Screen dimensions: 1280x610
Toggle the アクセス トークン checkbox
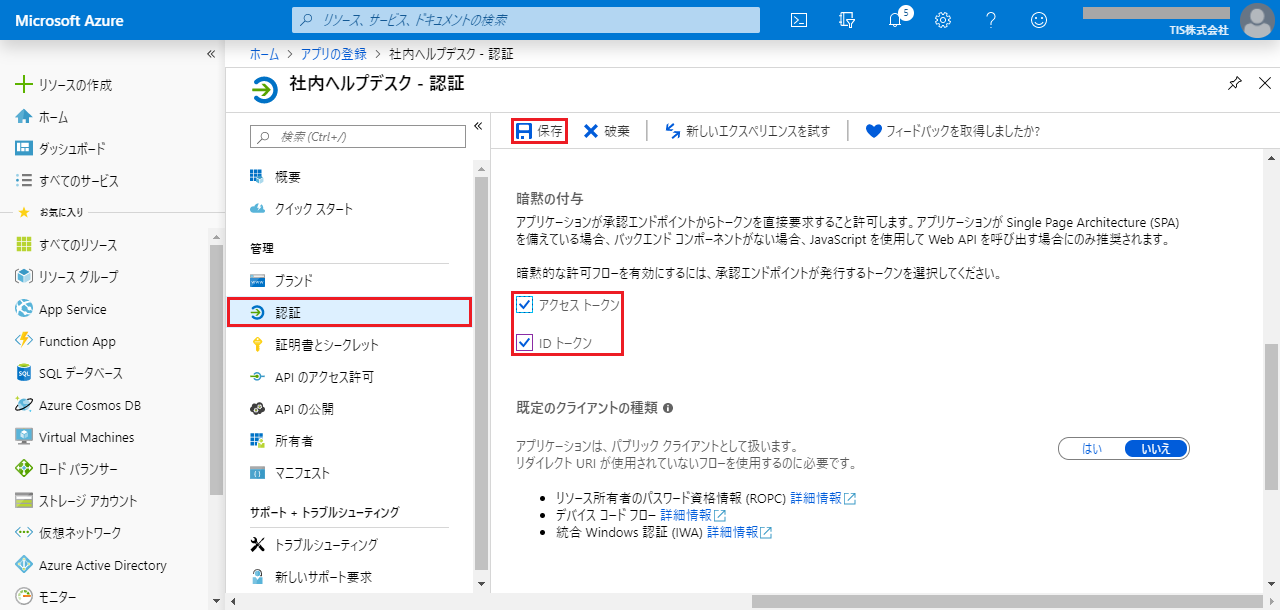(x=525, y=304)
